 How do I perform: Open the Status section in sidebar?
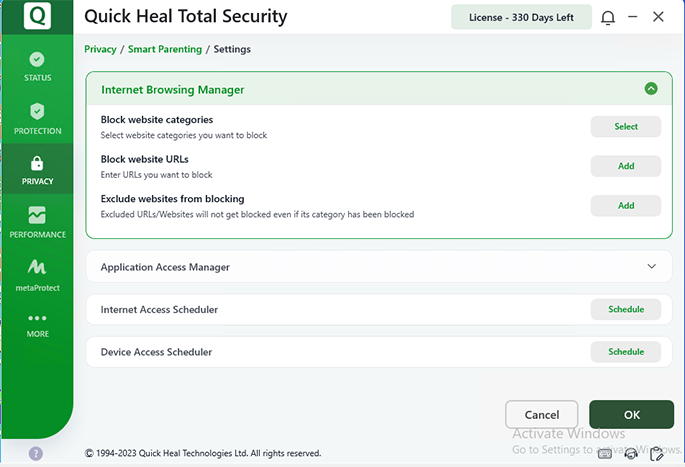[37, 66]
